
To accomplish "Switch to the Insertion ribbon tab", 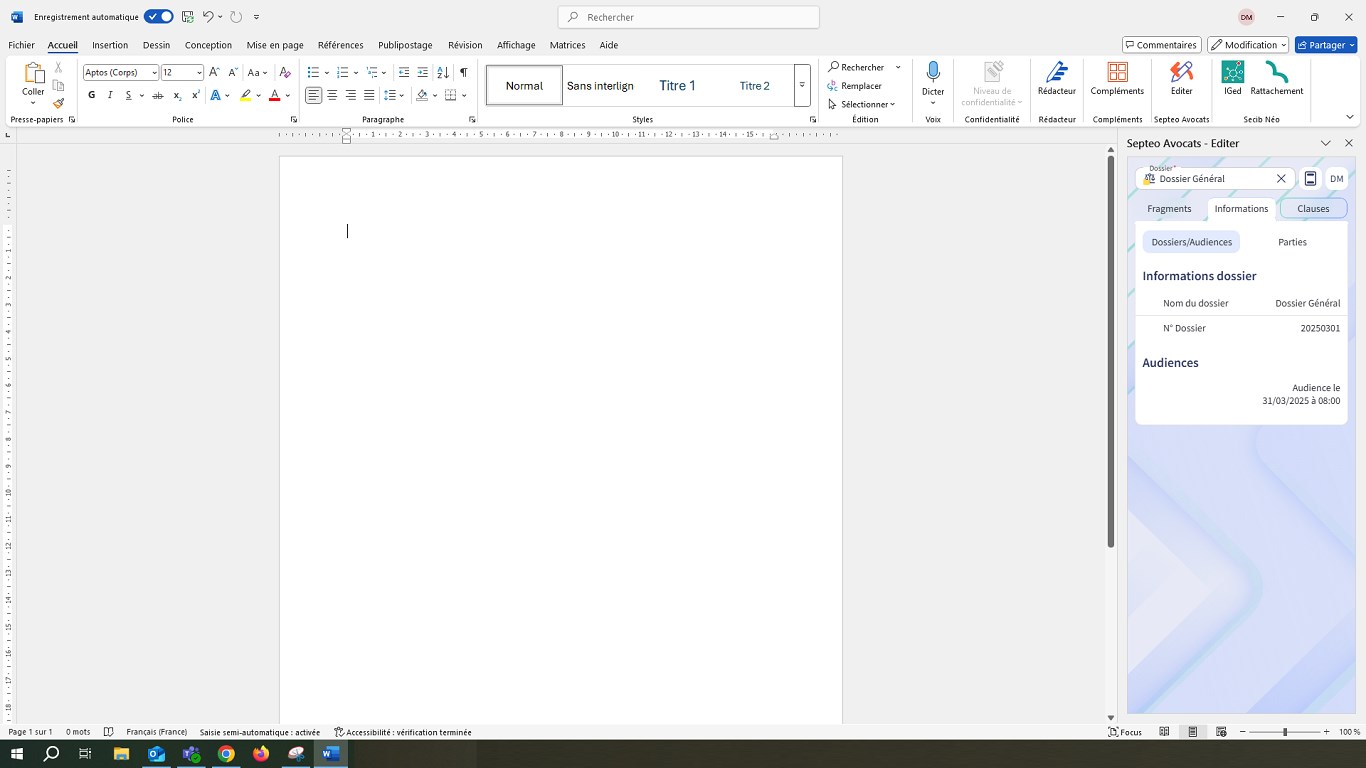I will (110, 45).
